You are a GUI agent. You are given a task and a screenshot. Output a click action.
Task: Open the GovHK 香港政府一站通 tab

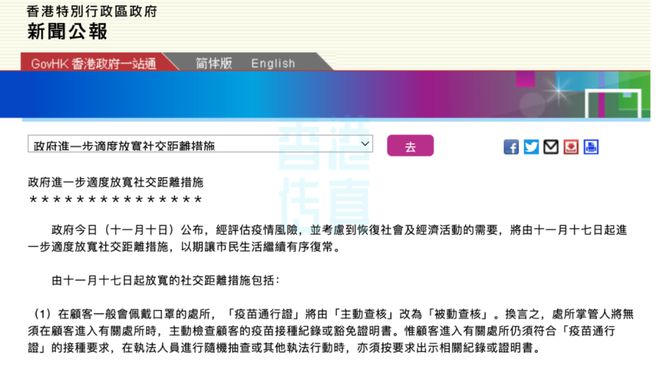(x=93, y=64)
